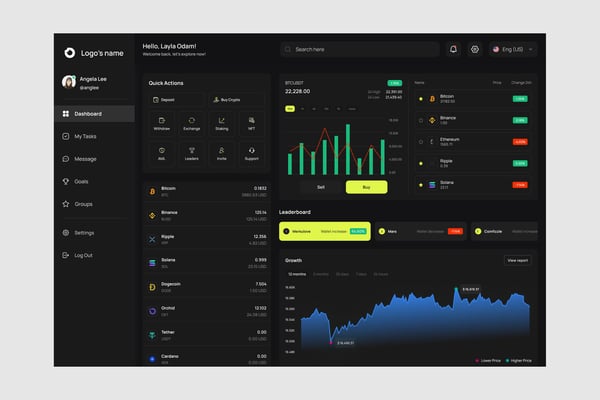Click the Dogecoin icon in the holdings list
600x400 pixels.
[x=152, y=287]
